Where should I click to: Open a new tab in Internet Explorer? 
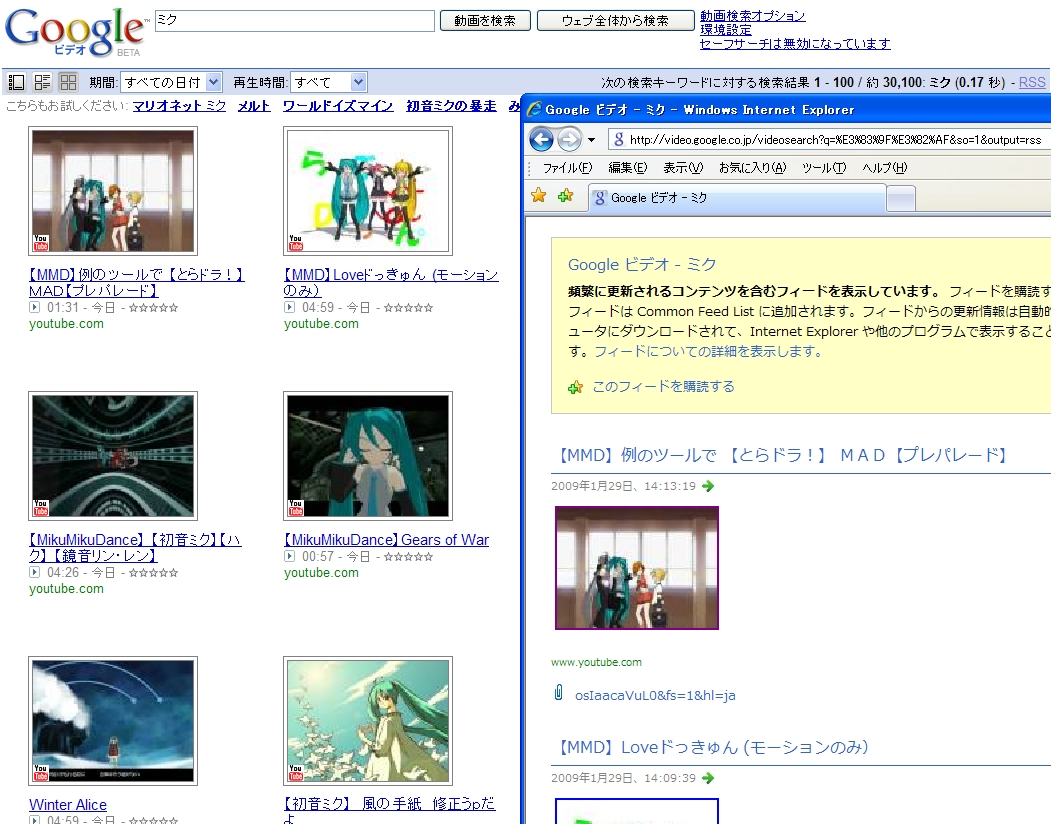pyautogui.click(x=901, y=198)
